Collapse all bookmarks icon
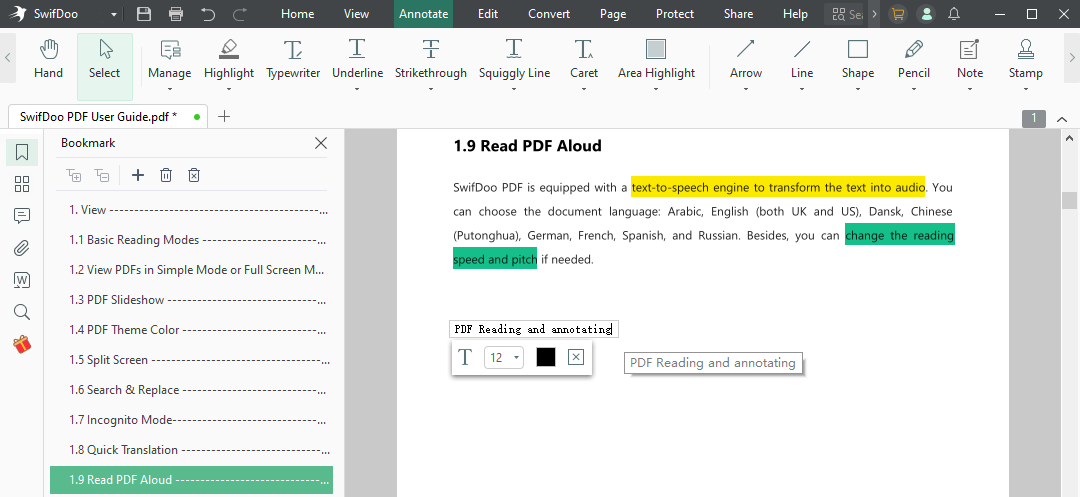Image resolution: width=1080 pixels, height=497 pixels. [102, 176]
